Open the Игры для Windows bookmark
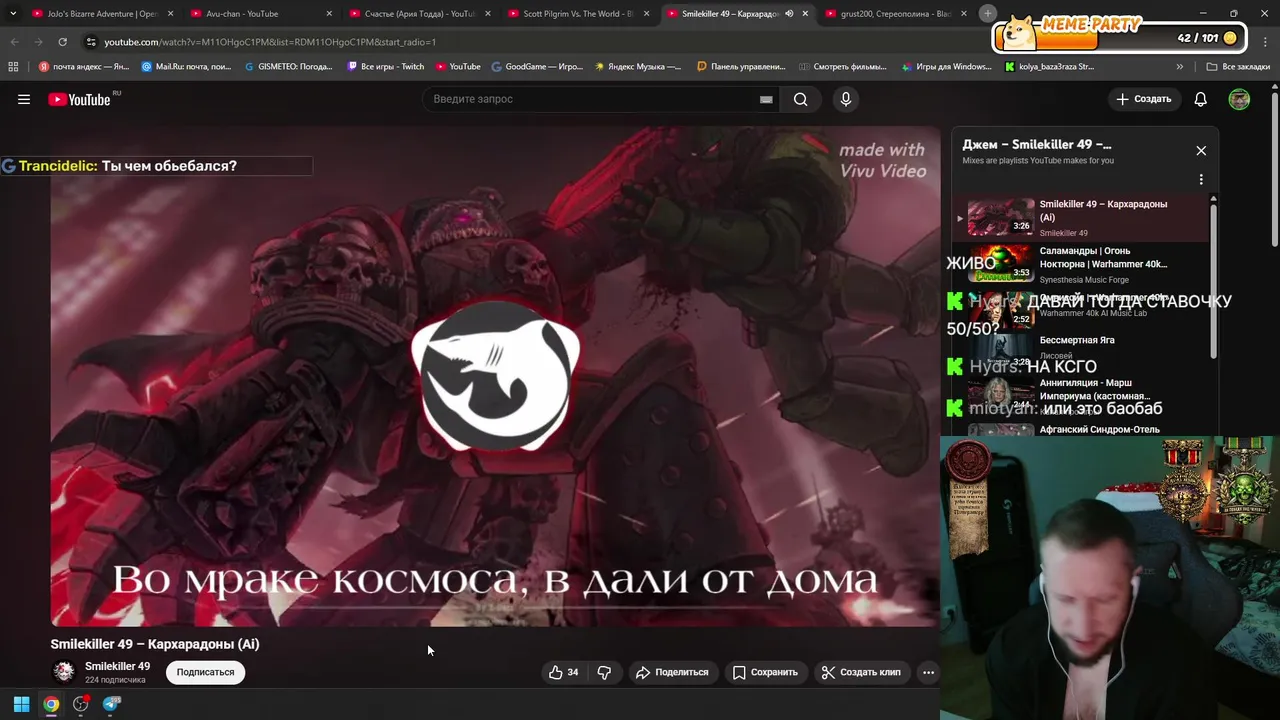 click(946, 67)
